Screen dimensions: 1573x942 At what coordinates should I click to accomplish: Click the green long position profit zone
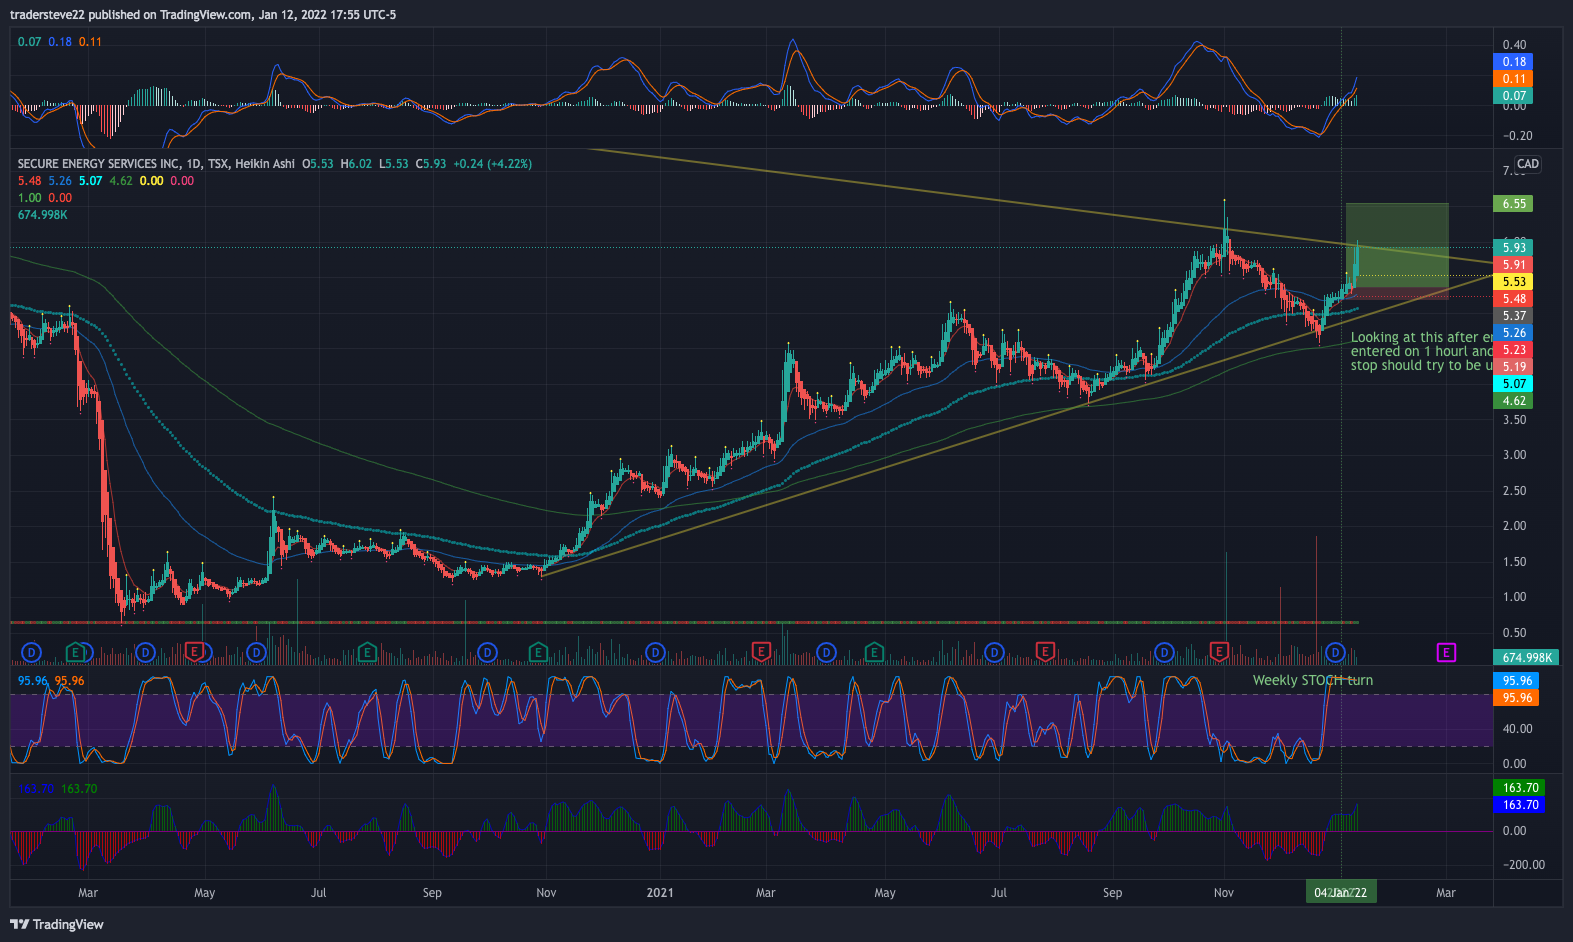(1396, 245)
